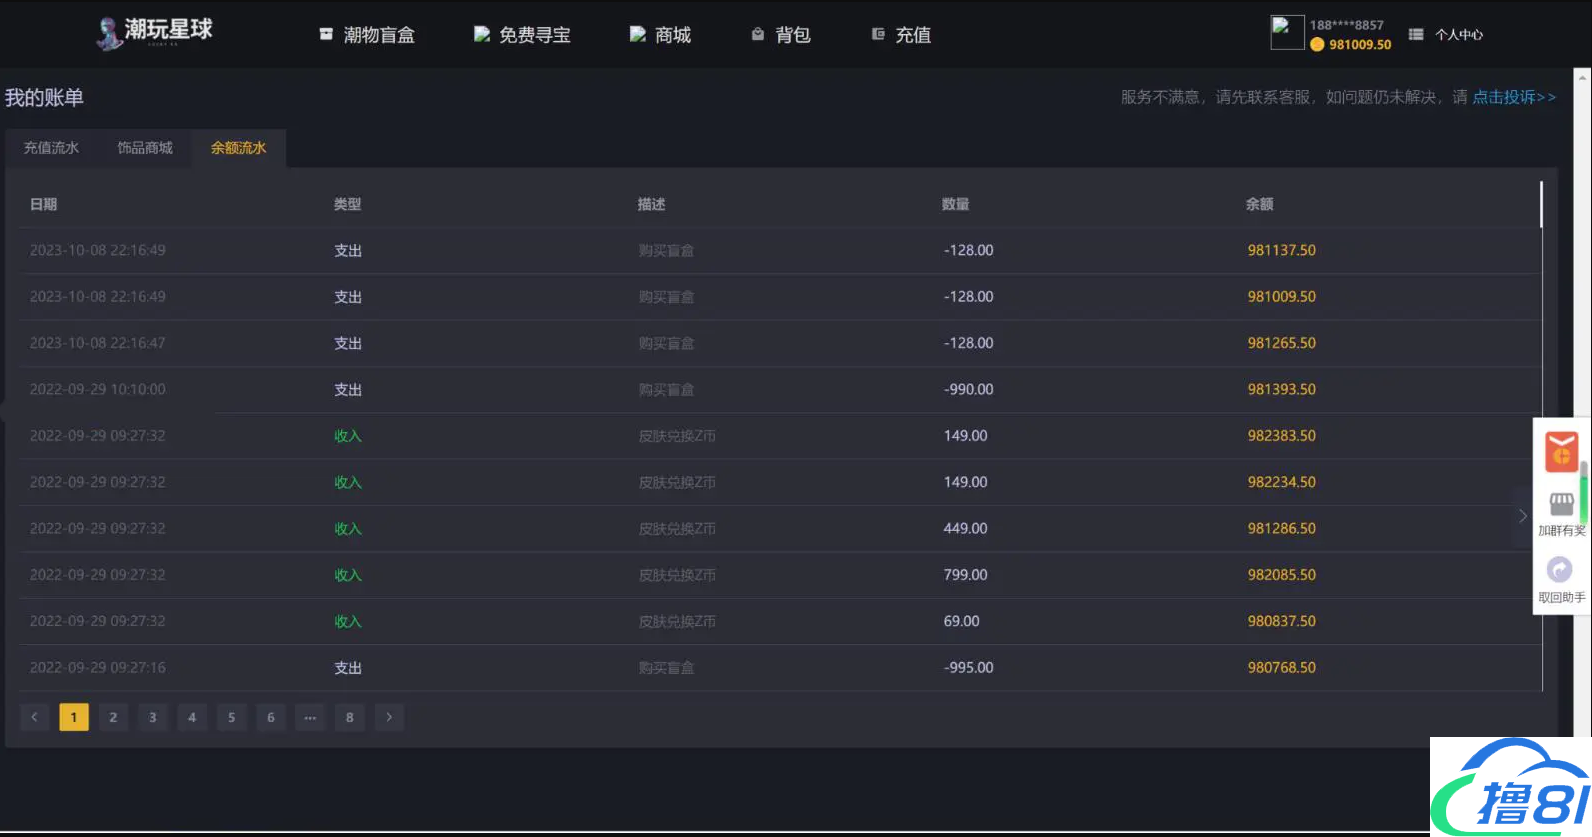The image size is (1592, 837).
Task: Click the 个人中心 list icon
Action: tap(1416, 34)
